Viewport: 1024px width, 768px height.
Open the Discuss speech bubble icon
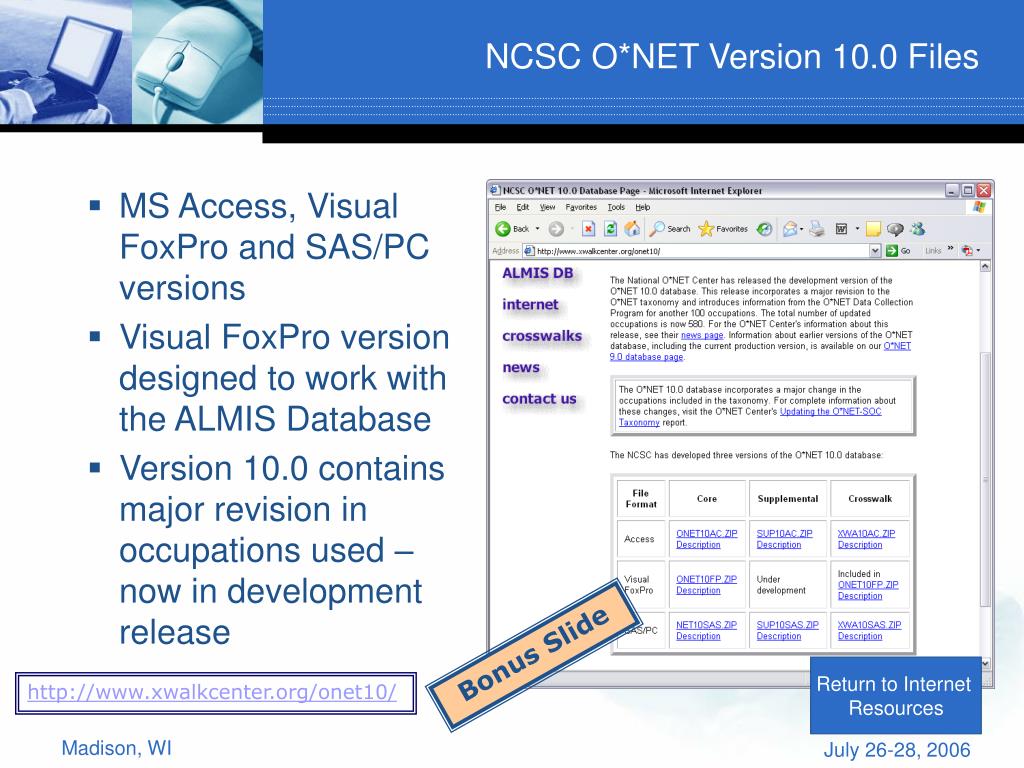tap(895, 229)
